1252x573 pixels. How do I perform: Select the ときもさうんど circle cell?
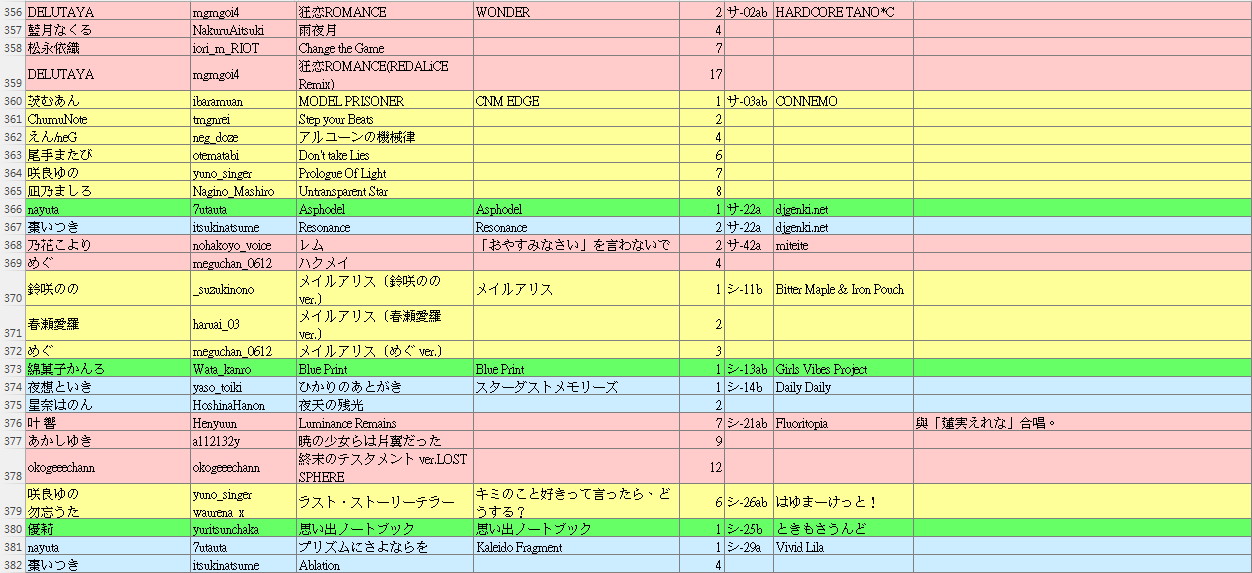pos(842,529)
